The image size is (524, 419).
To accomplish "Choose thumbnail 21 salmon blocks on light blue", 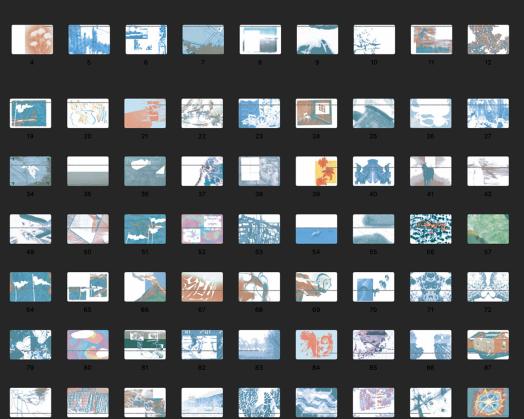I will pos(145,113).
